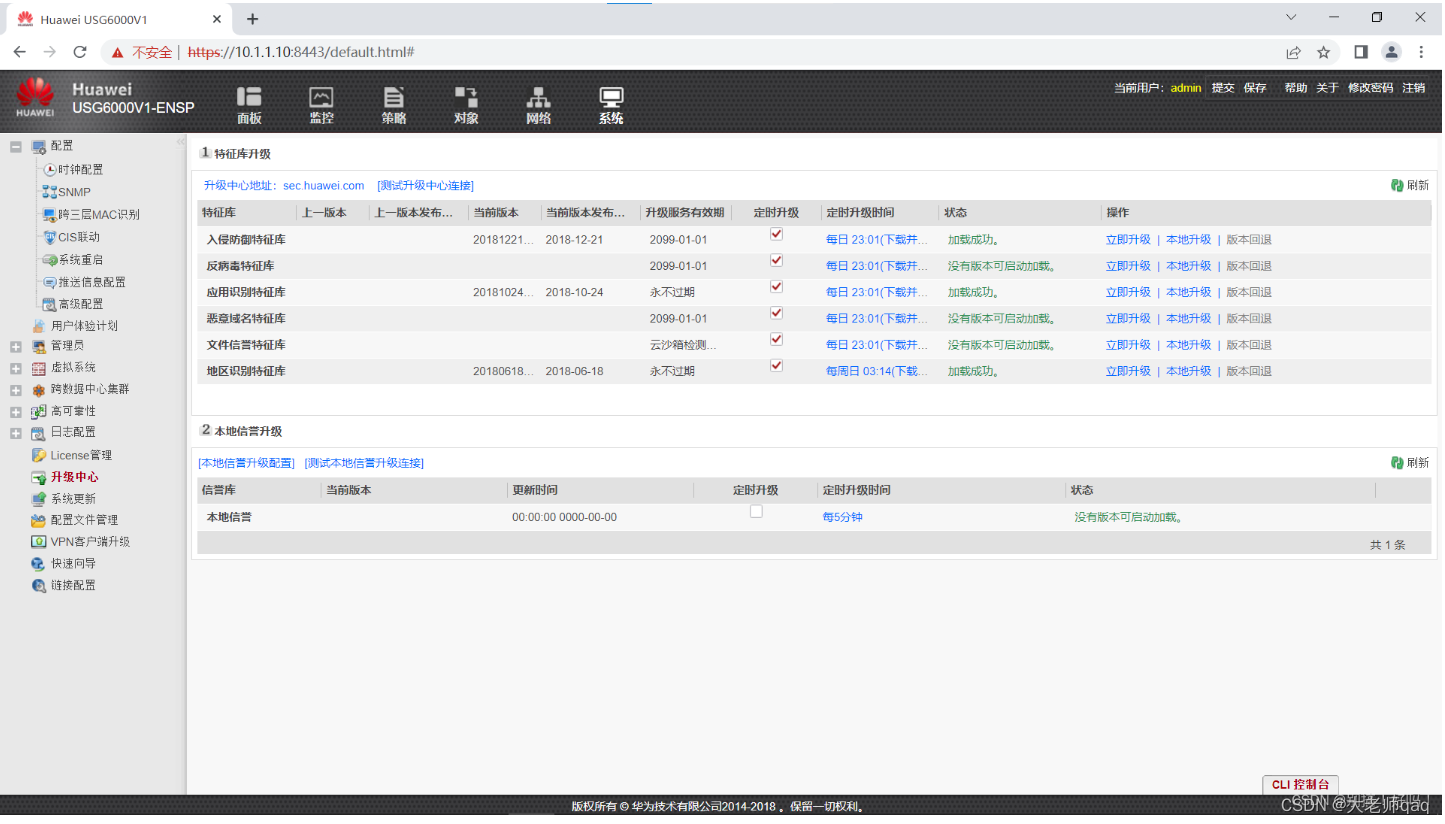Open the Chrome three-dot menu

point(1422,52)
